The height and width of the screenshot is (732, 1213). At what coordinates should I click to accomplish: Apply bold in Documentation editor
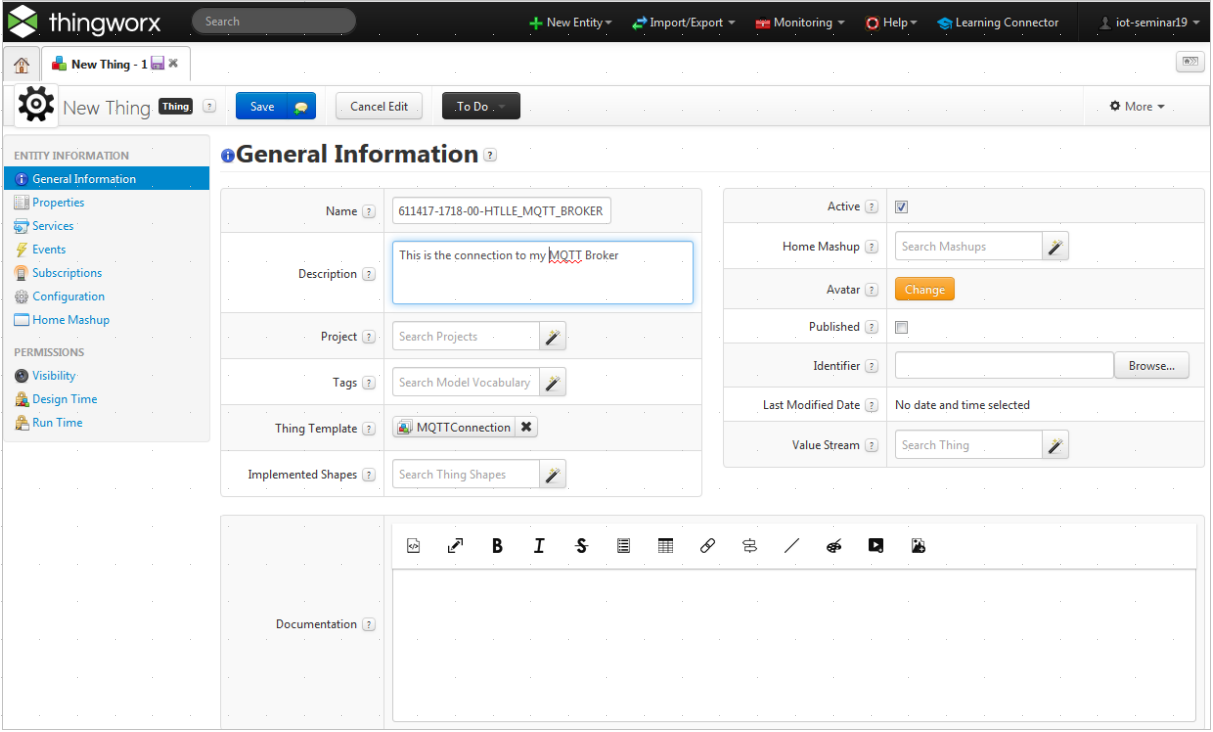[x=497, y=546]
